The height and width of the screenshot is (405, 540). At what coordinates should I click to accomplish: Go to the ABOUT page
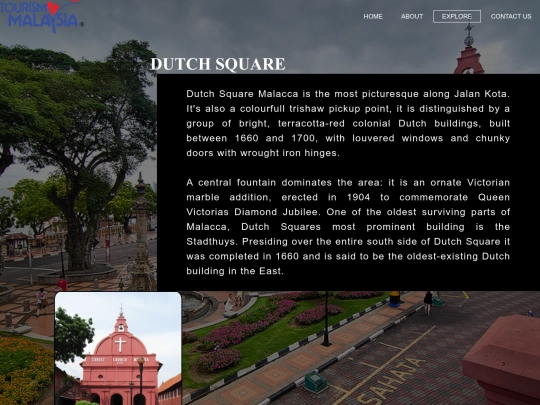(412, 17)
